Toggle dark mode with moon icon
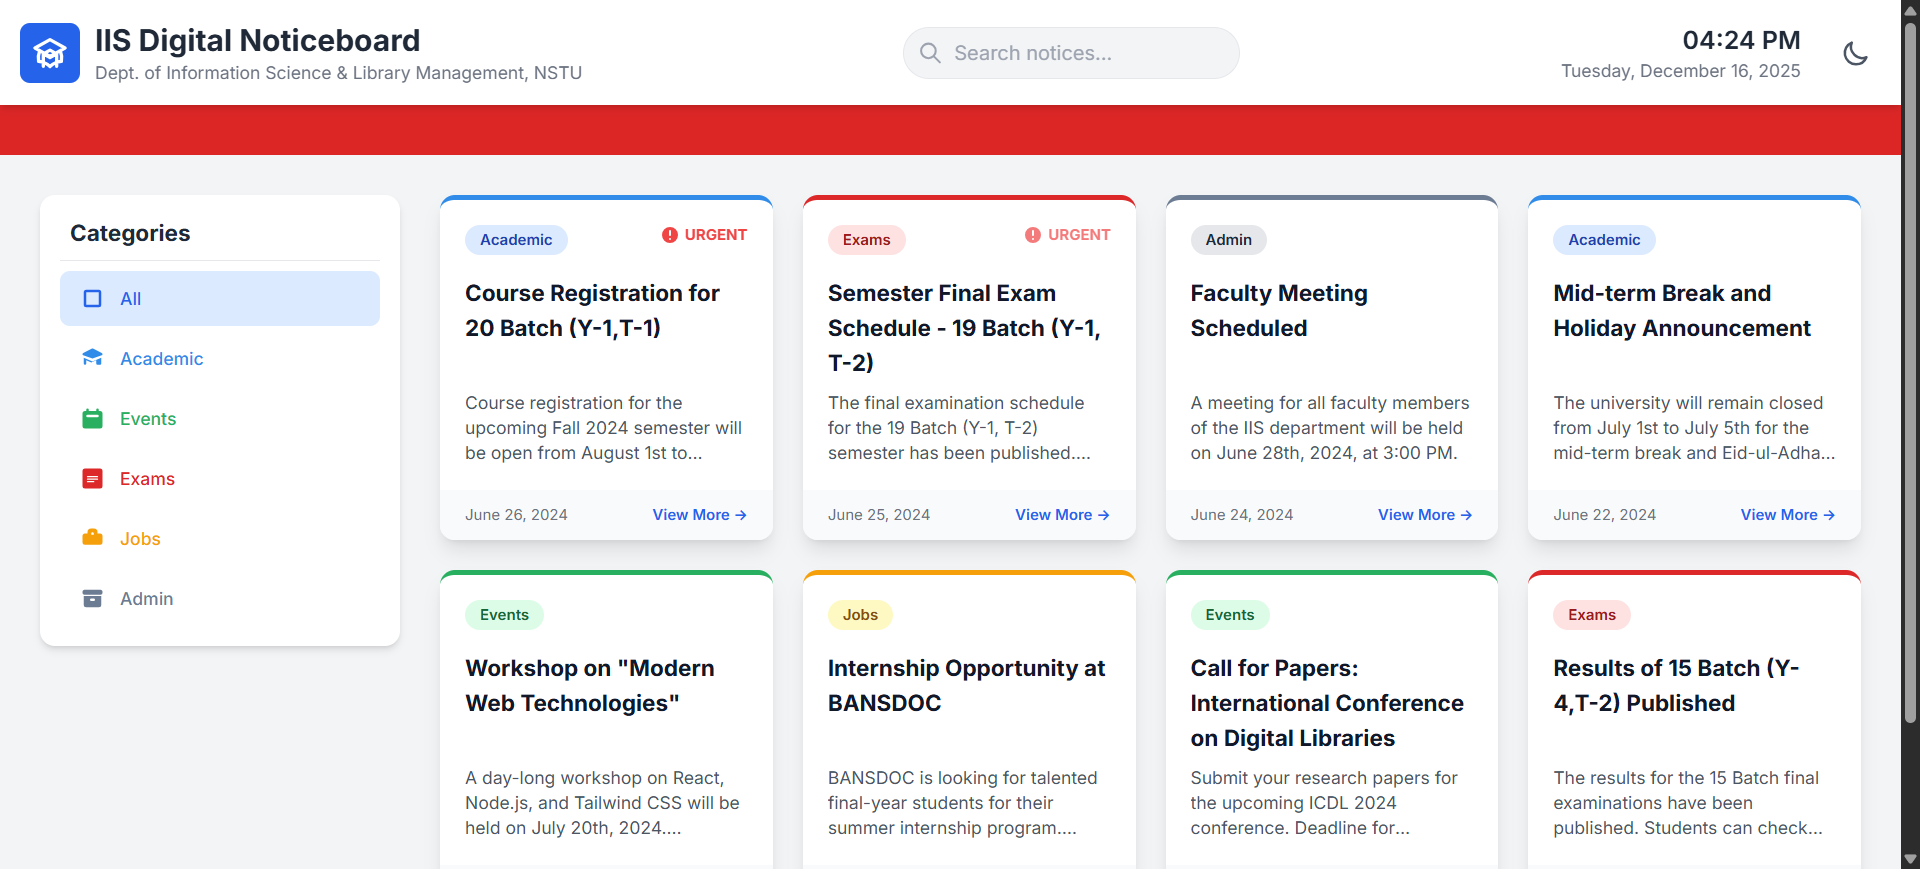This screenshot has width=1920, height=869. click(x=1855, y=53)
